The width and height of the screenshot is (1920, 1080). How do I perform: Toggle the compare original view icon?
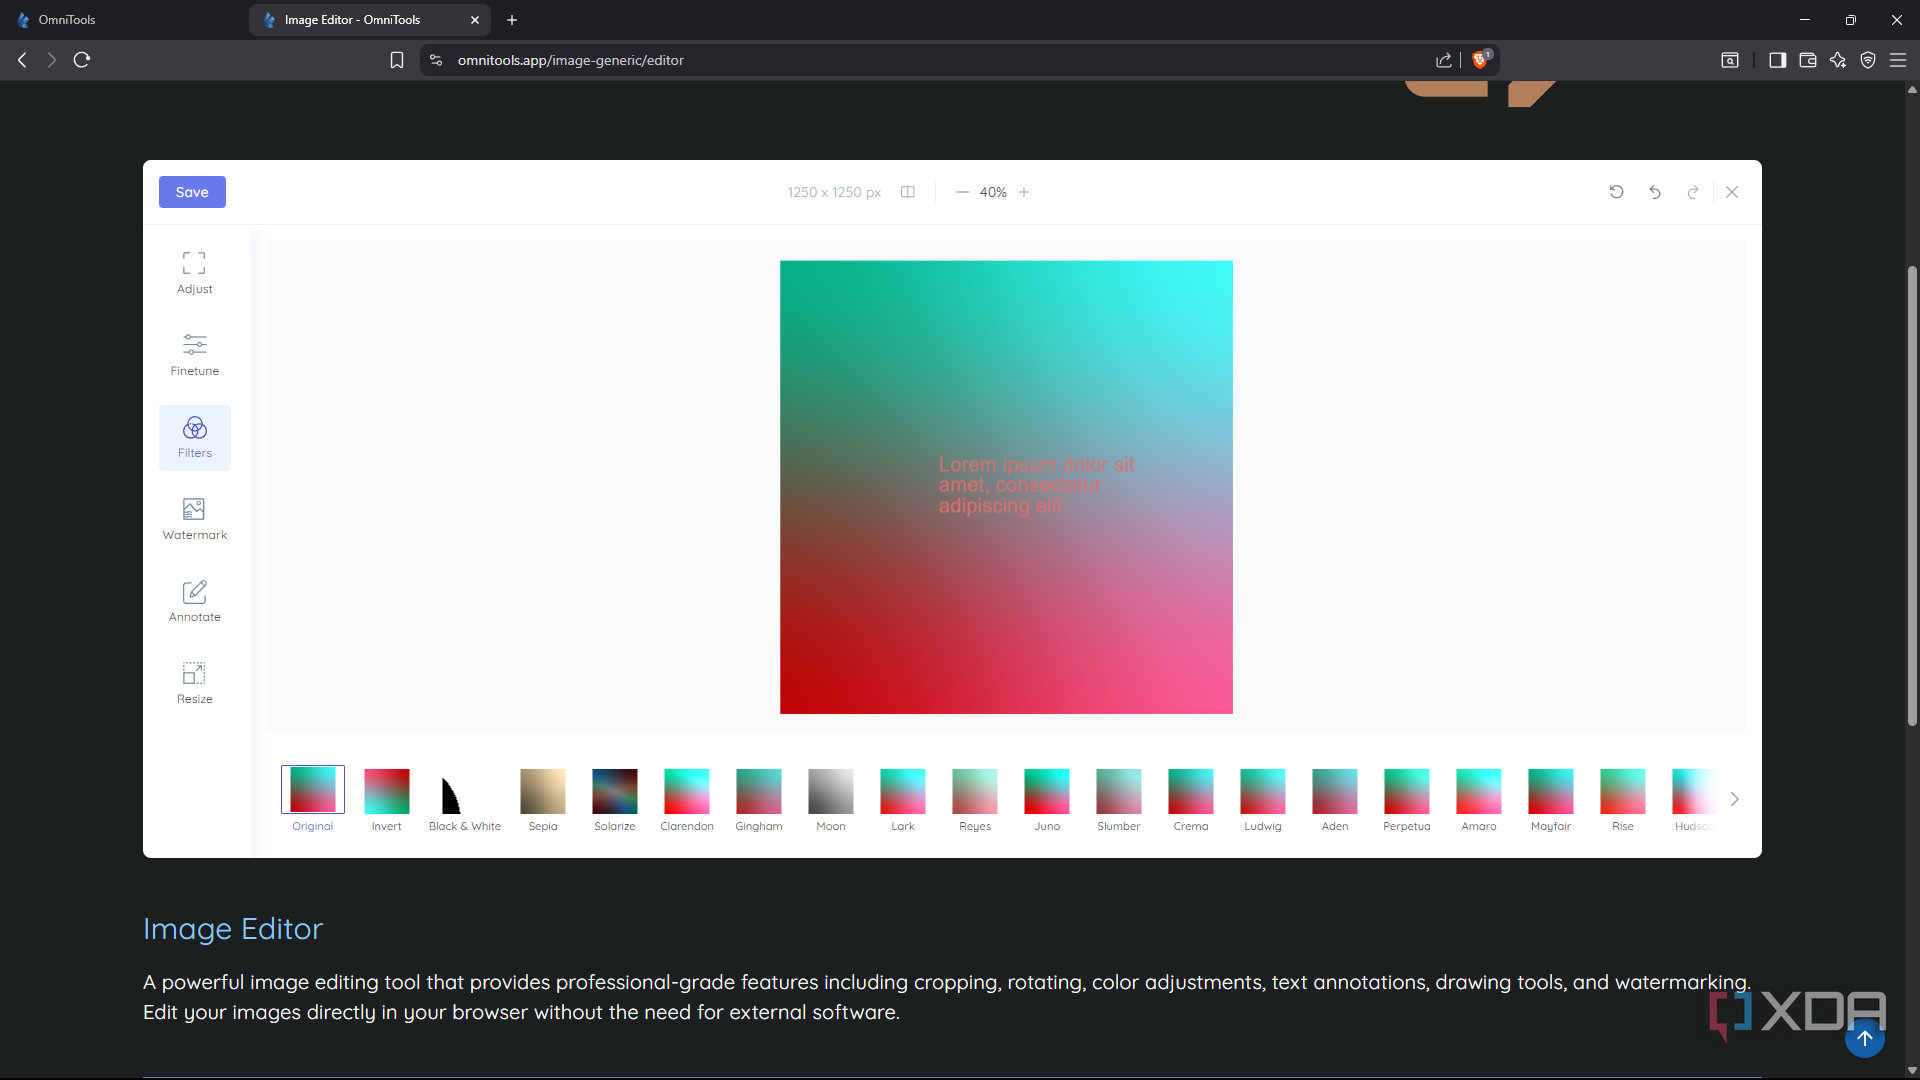pos(908,192)
